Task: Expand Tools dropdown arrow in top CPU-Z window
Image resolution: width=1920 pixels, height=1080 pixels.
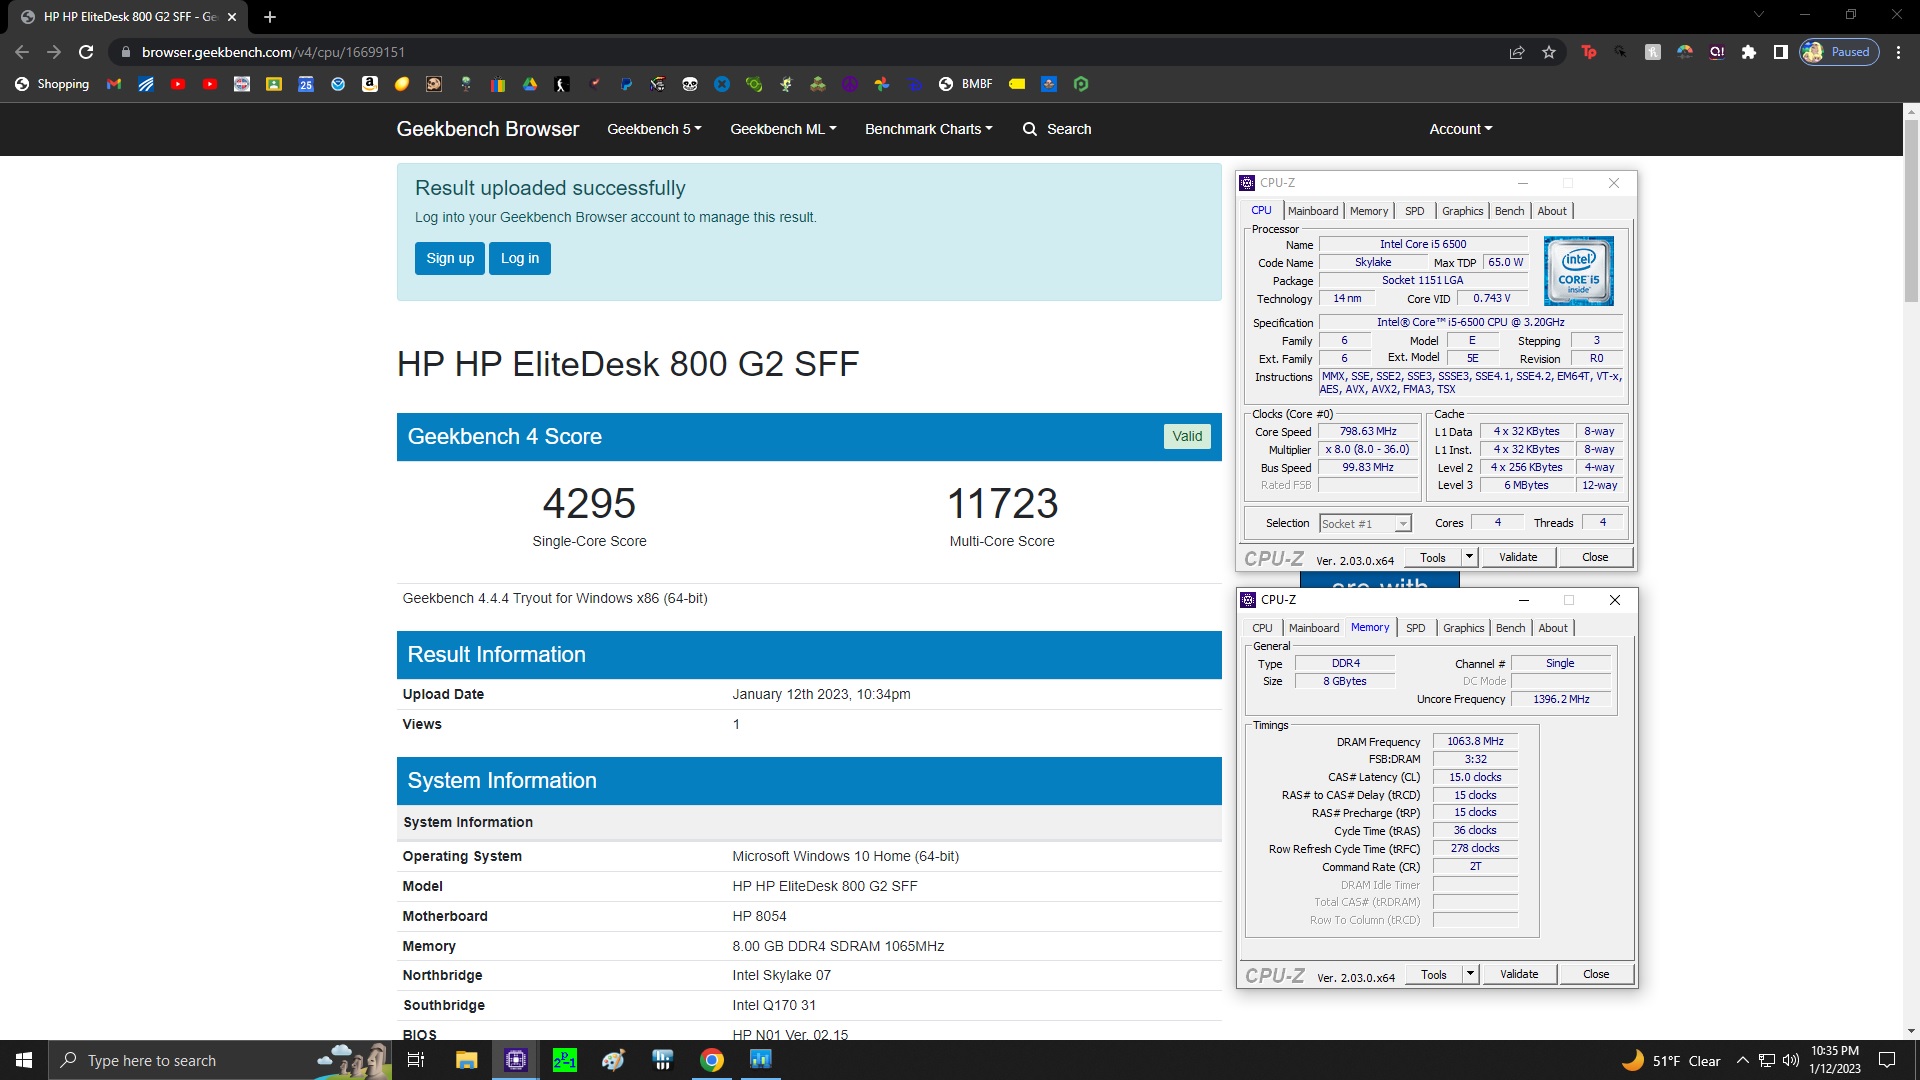Action: click(1470, 558)
